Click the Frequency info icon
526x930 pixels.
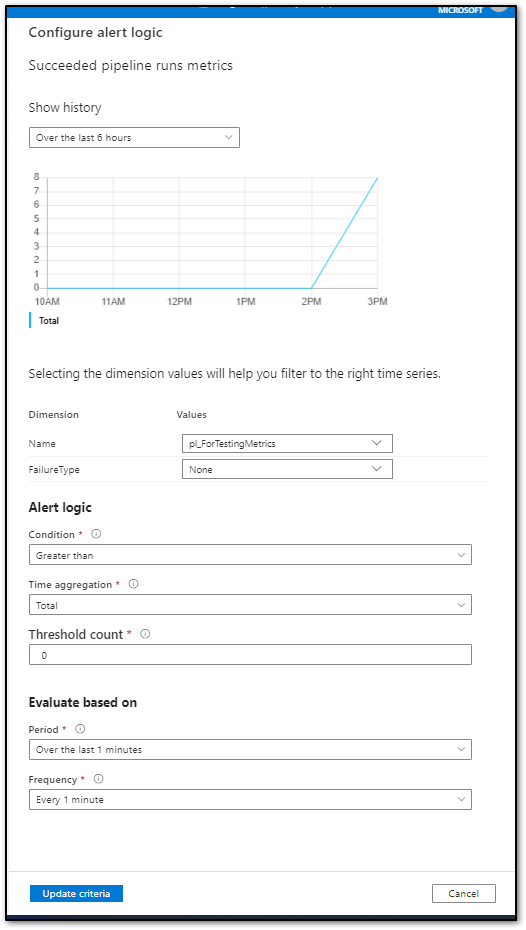[98, 779]
